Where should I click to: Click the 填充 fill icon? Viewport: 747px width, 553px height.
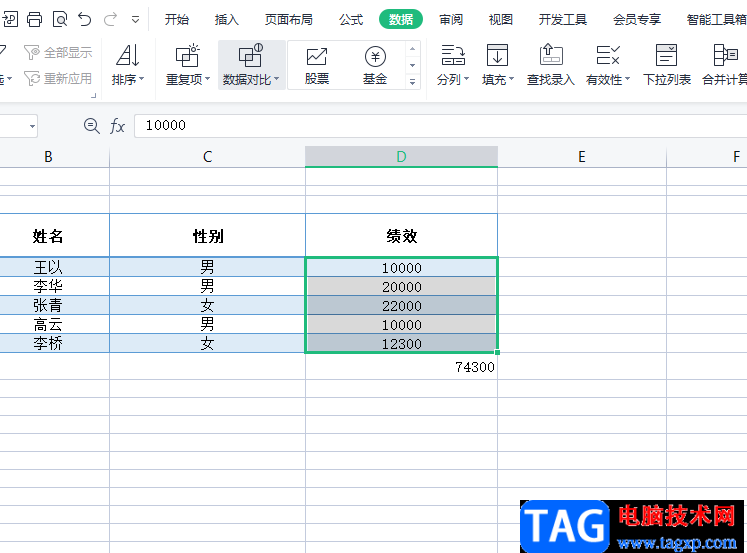click(x=497, y=55)
